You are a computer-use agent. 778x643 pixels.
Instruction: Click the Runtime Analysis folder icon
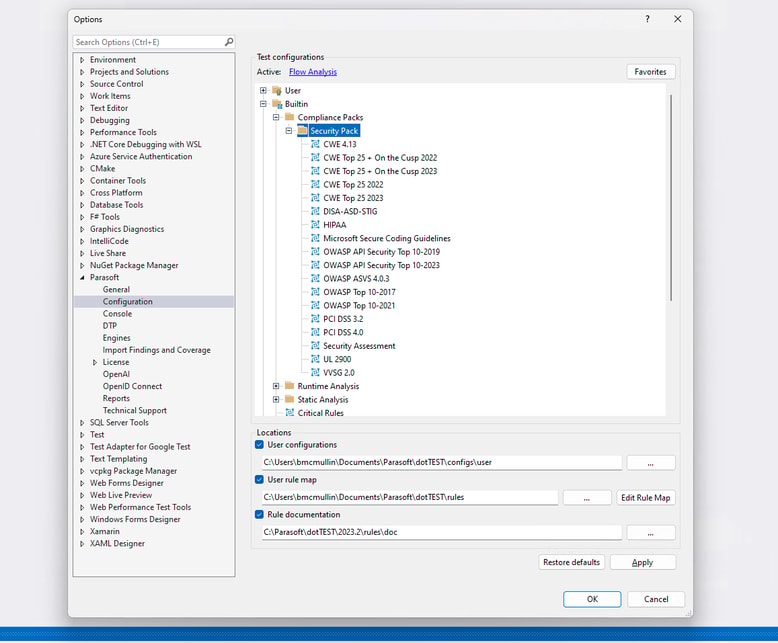[x=290, y=386]
